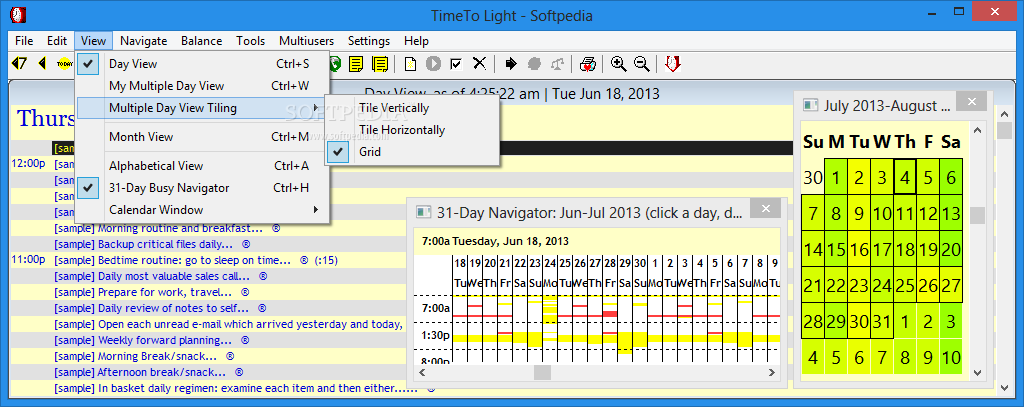Select July 4 in the calendar
The width and height of the screenshot is (1024, 407).
click(x=904, y=176)
